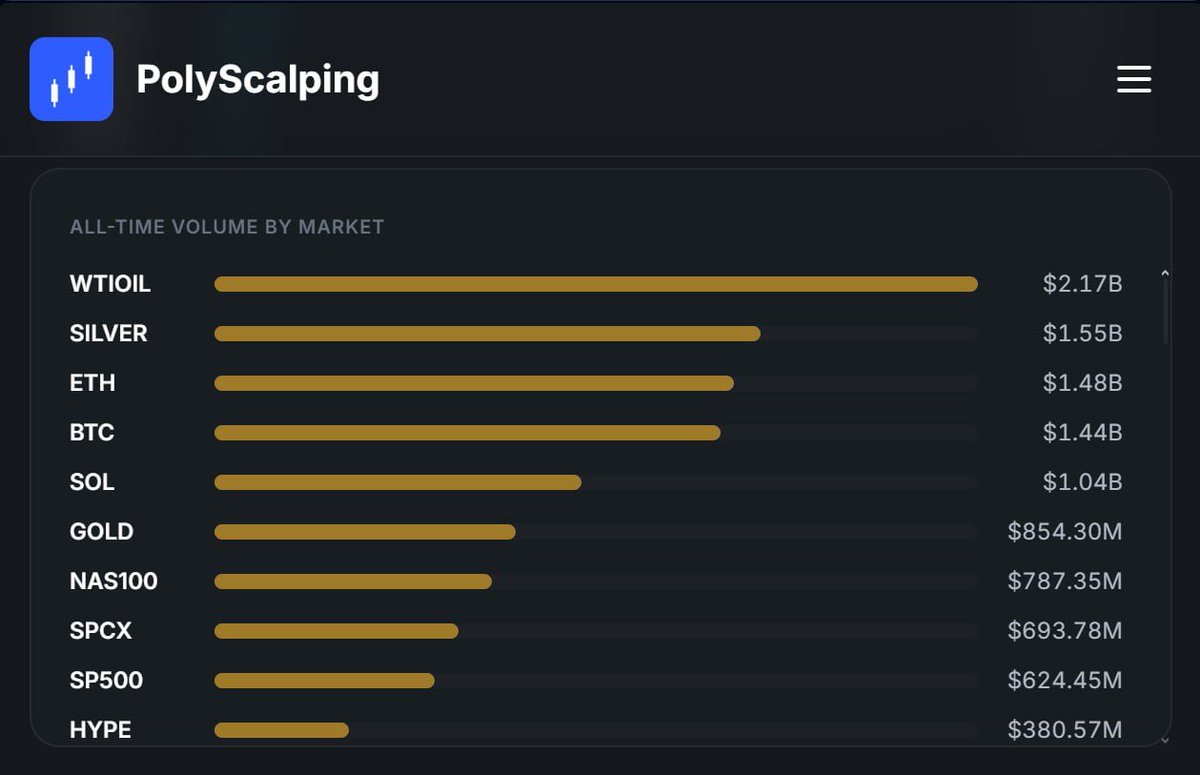Image resolution: width=1200 pixels, height=775 pixels.
Task: Click the $854.30M GOLD volume value
Action: point(1065,532)
